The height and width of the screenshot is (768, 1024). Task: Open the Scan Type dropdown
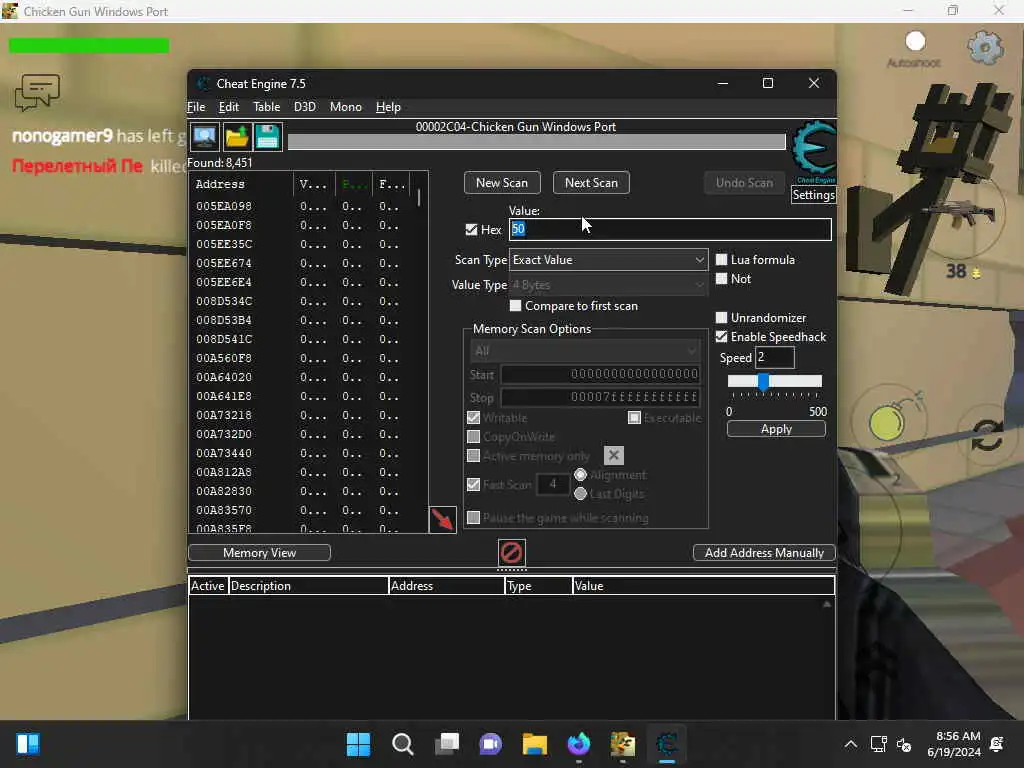coord(608,260)
